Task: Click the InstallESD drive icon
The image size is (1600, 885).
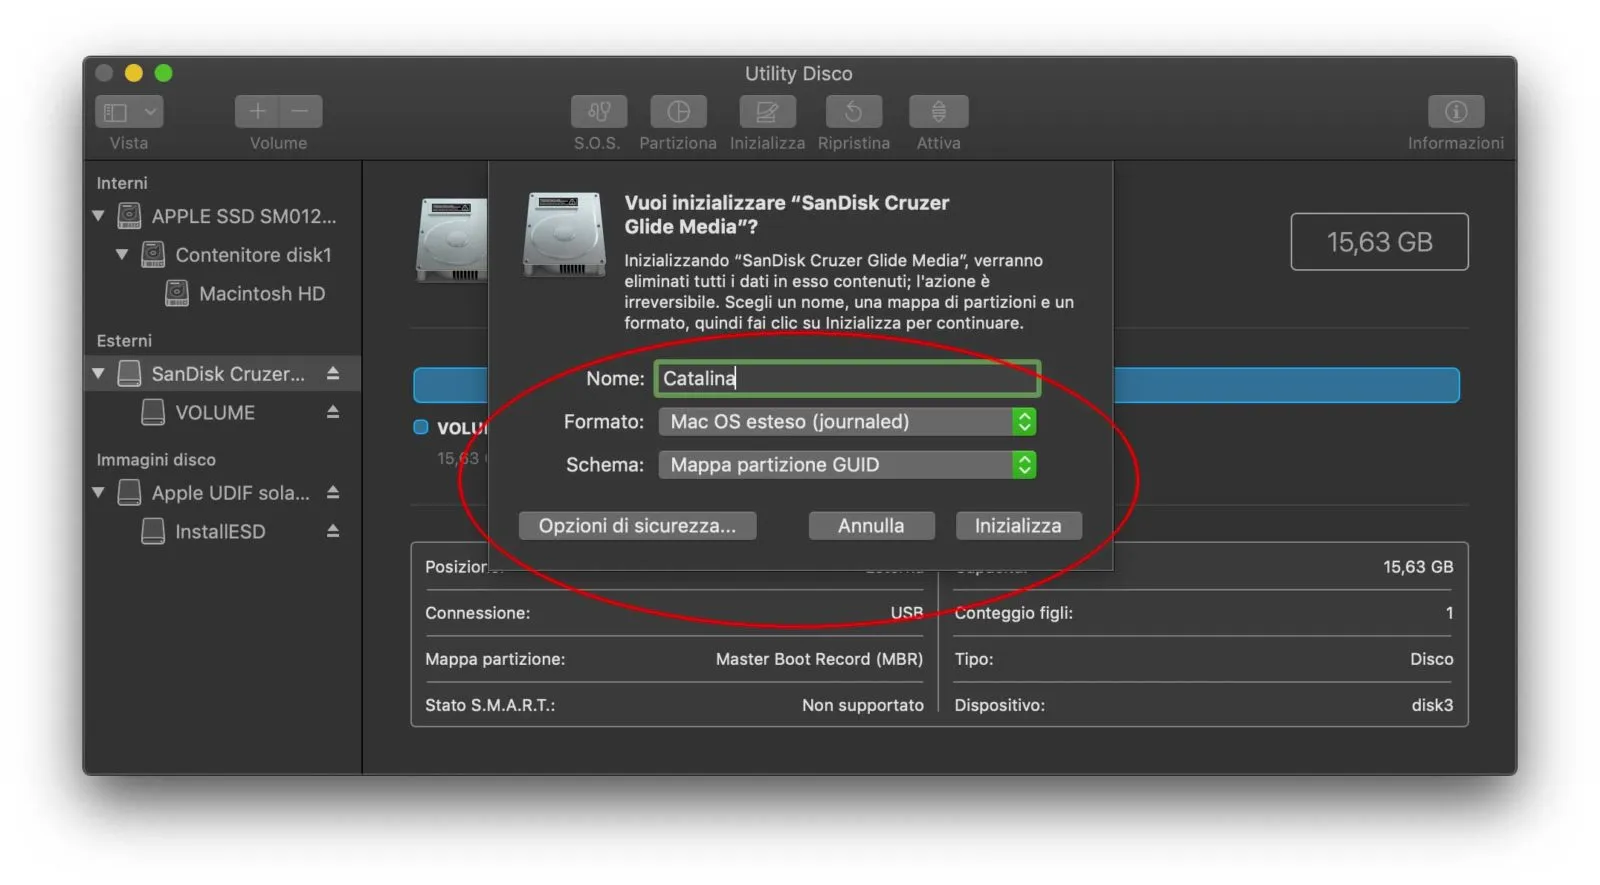Action: coord(153,531)
